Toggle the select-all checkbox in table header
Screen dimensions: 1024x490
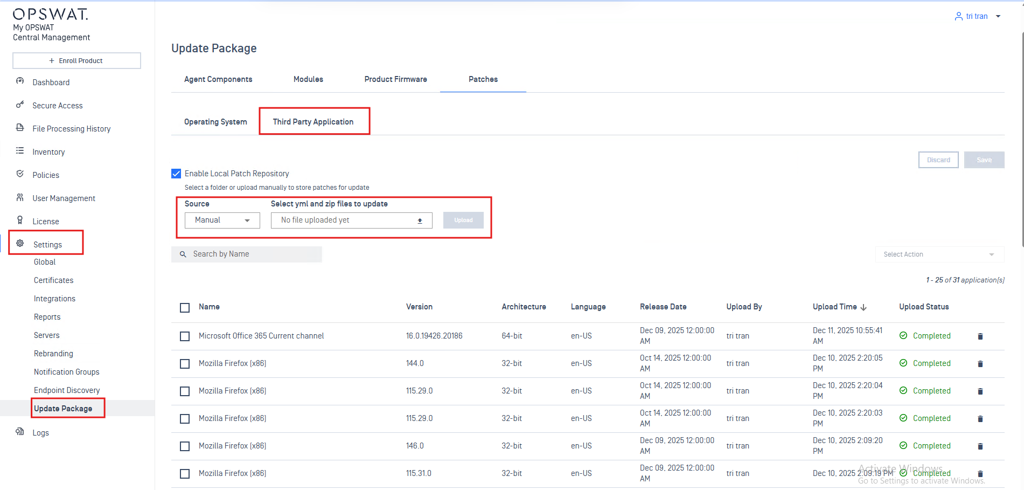[x=185, y=307]
